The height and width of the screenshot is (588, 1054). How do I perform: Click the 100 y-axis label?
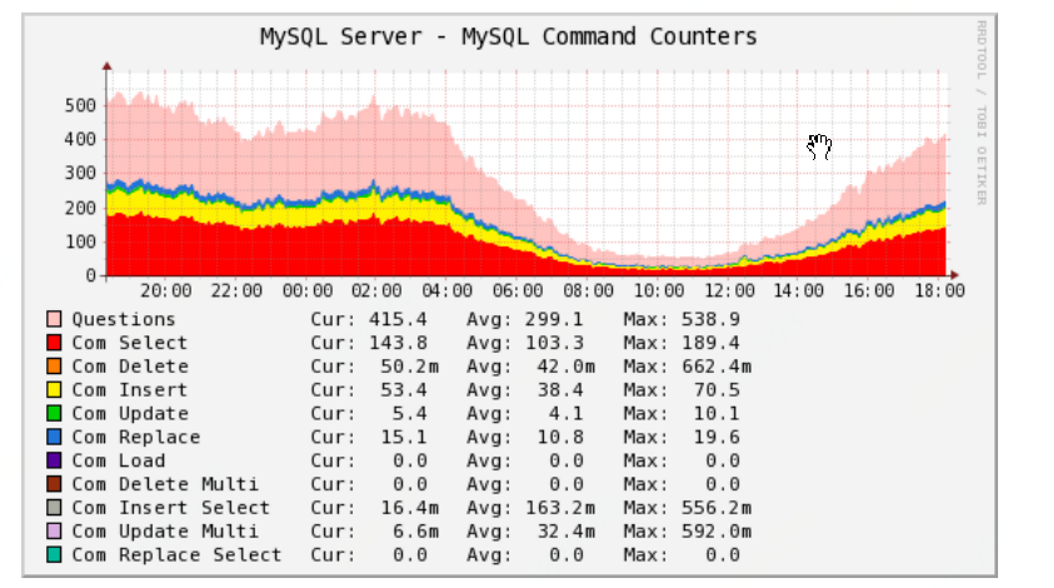click(x=81, y=241)
